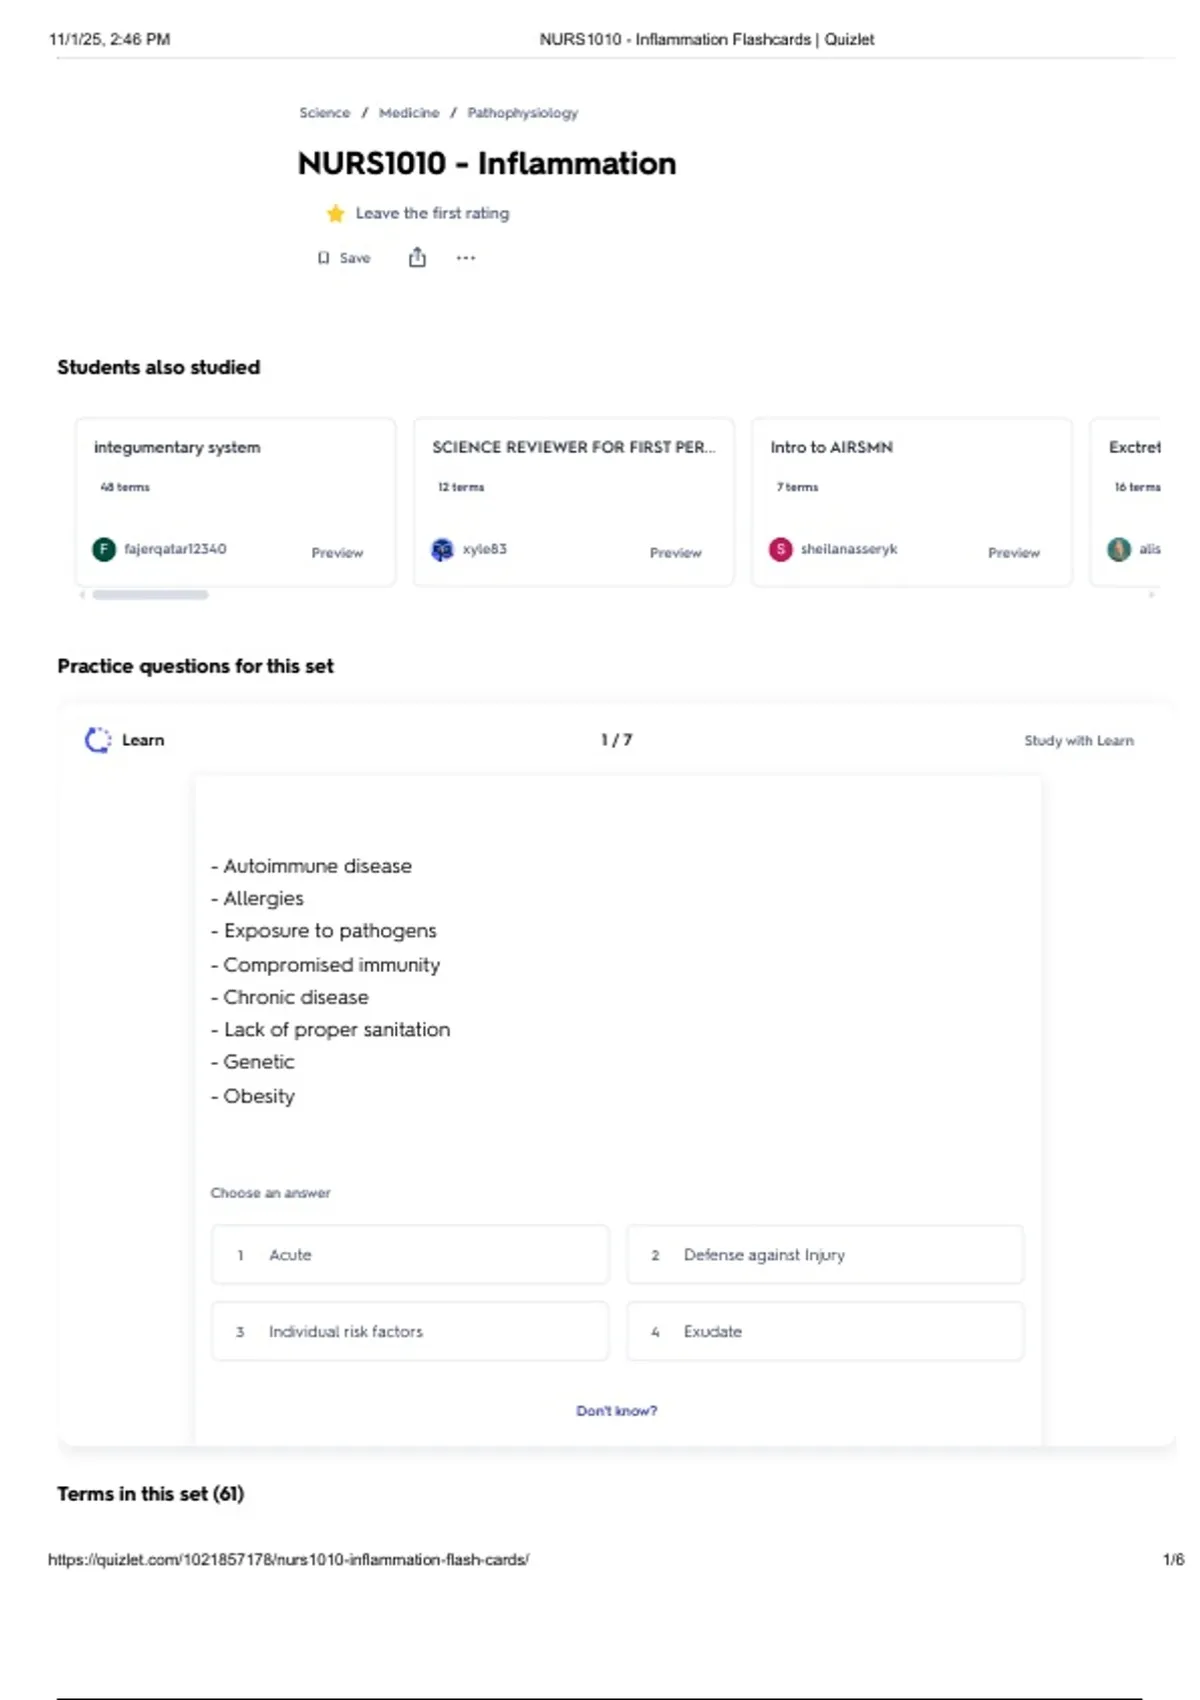The image size is (1200, 1700).
Task: Click the horizontal carousel scrollbar
Action: [x=150, y=595]
